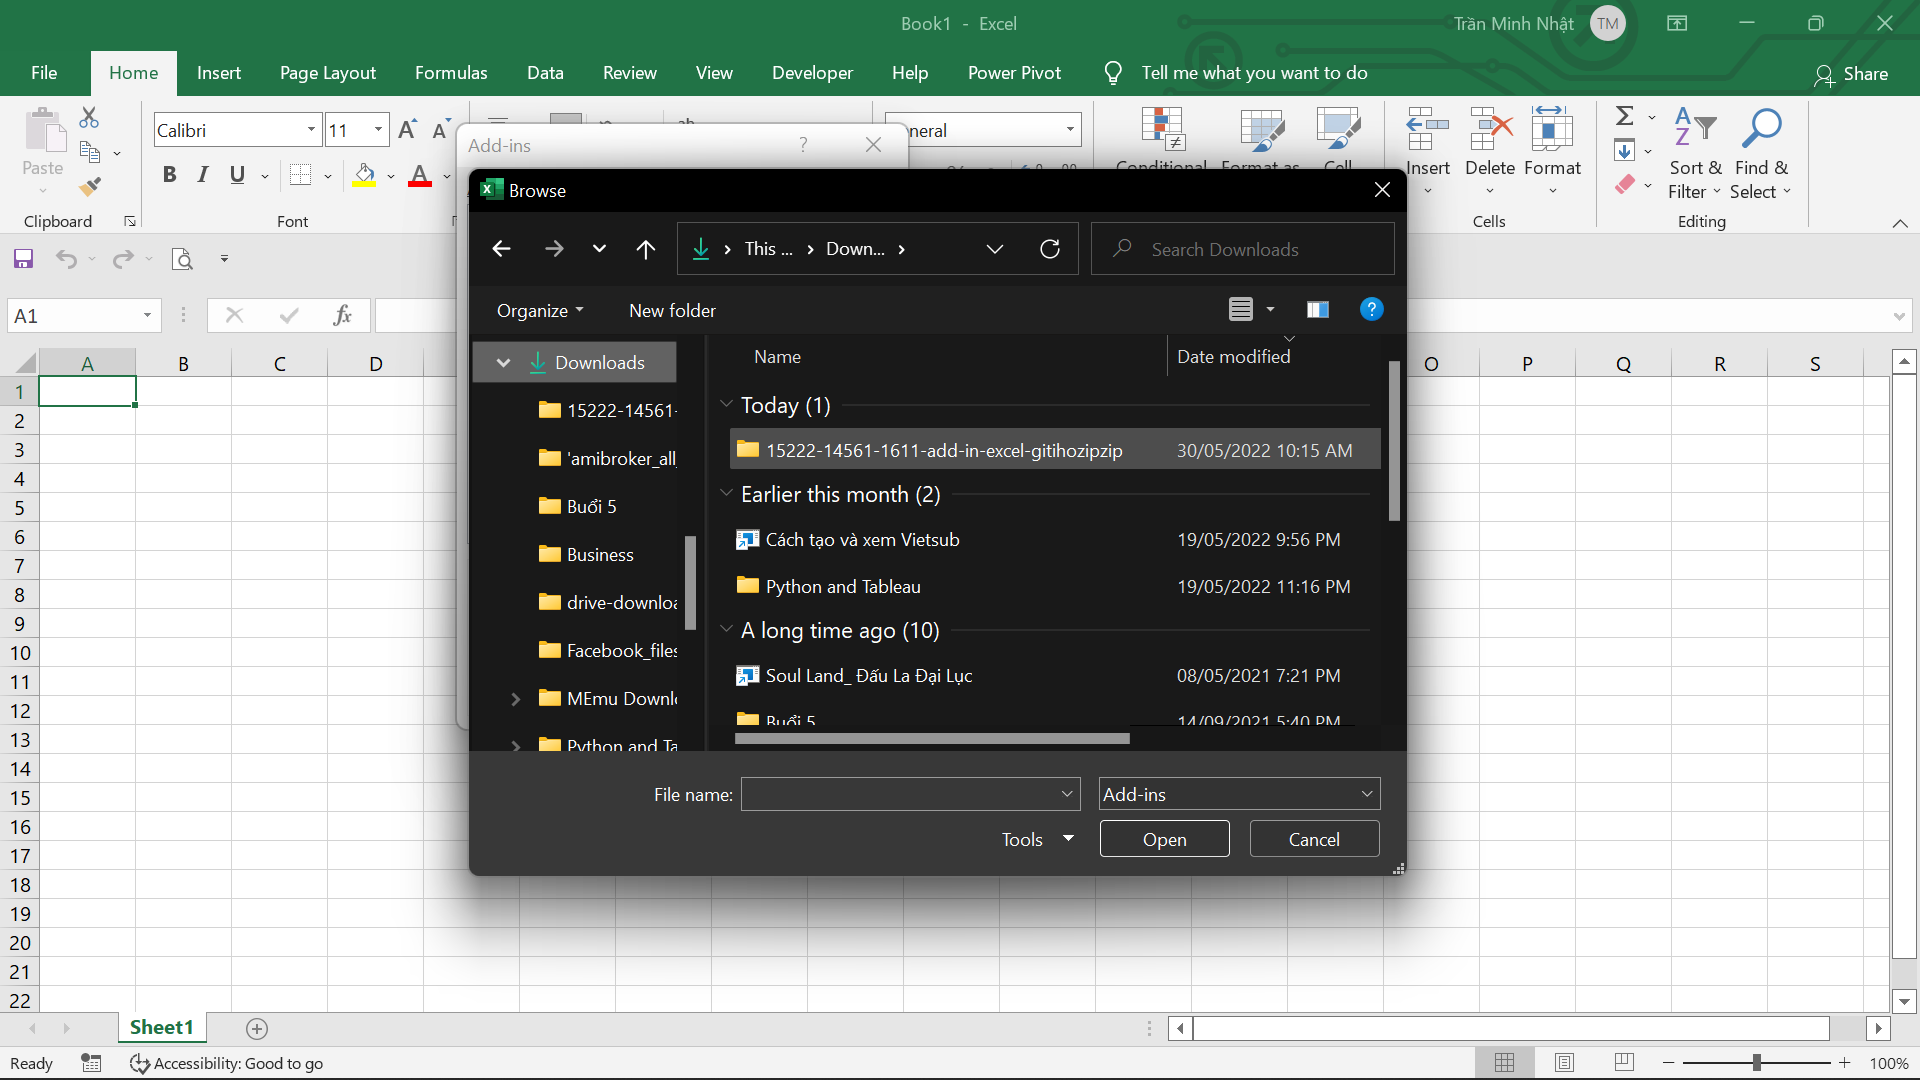Click the Search Downloads box

click(1243, 249)
